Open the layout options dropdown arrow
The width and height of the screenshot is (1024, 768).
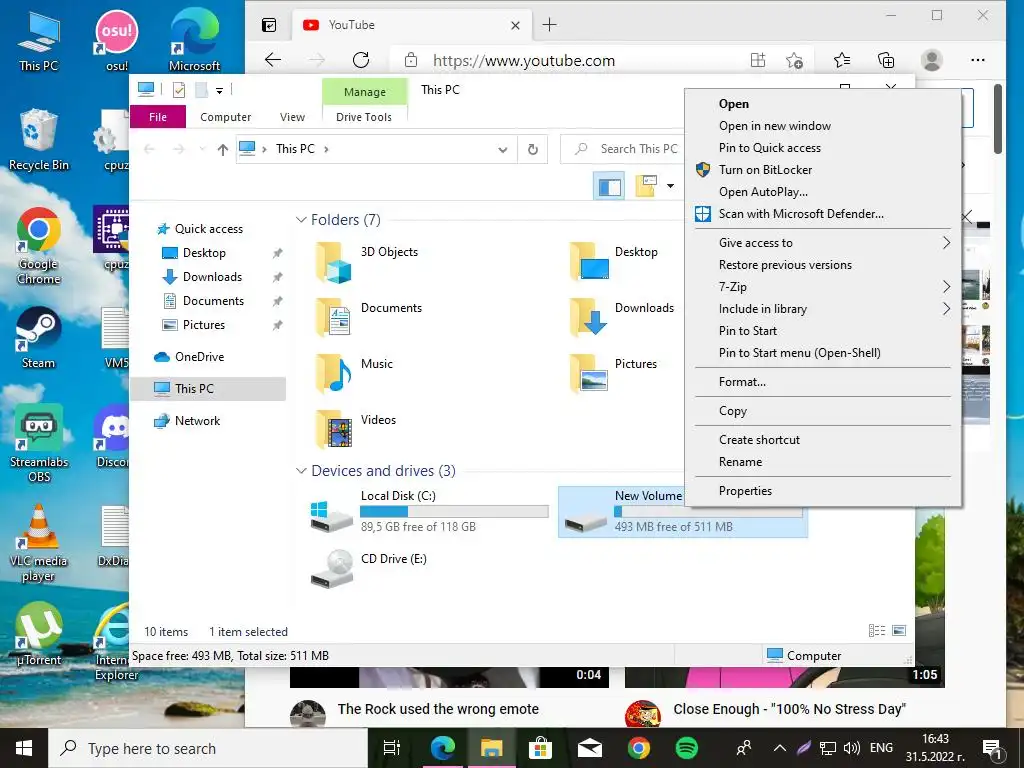pos(671,187)
